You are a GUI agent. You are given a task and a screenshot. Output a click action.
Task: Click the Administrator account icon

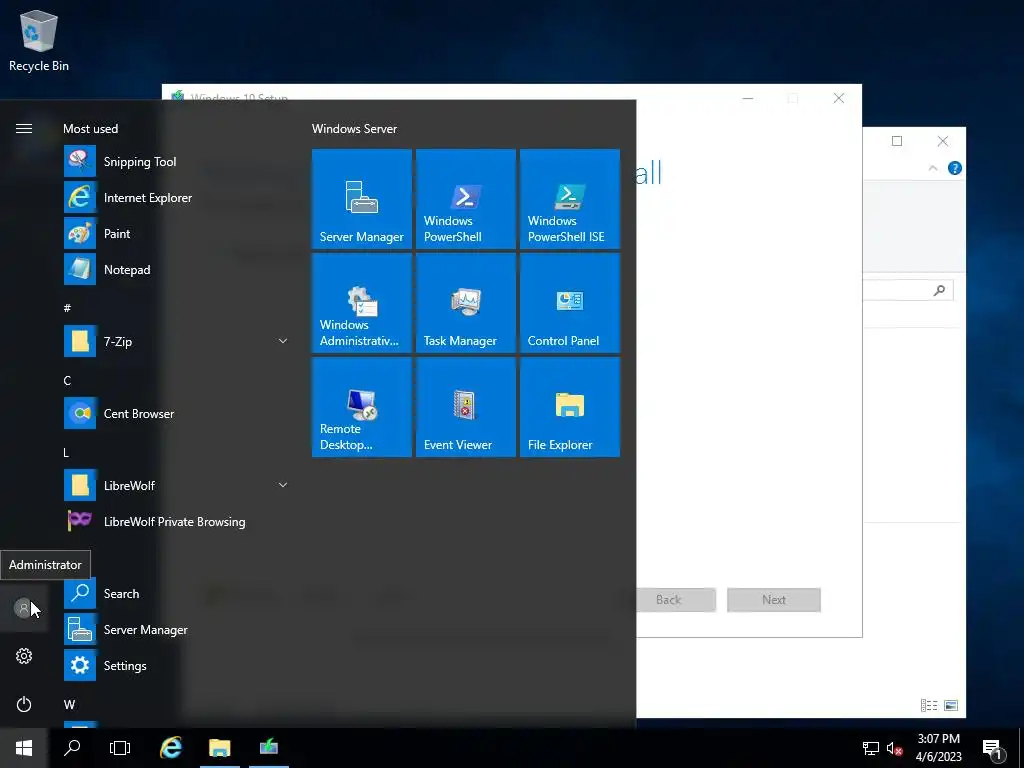pyautogui.click(x=24, y=608)
